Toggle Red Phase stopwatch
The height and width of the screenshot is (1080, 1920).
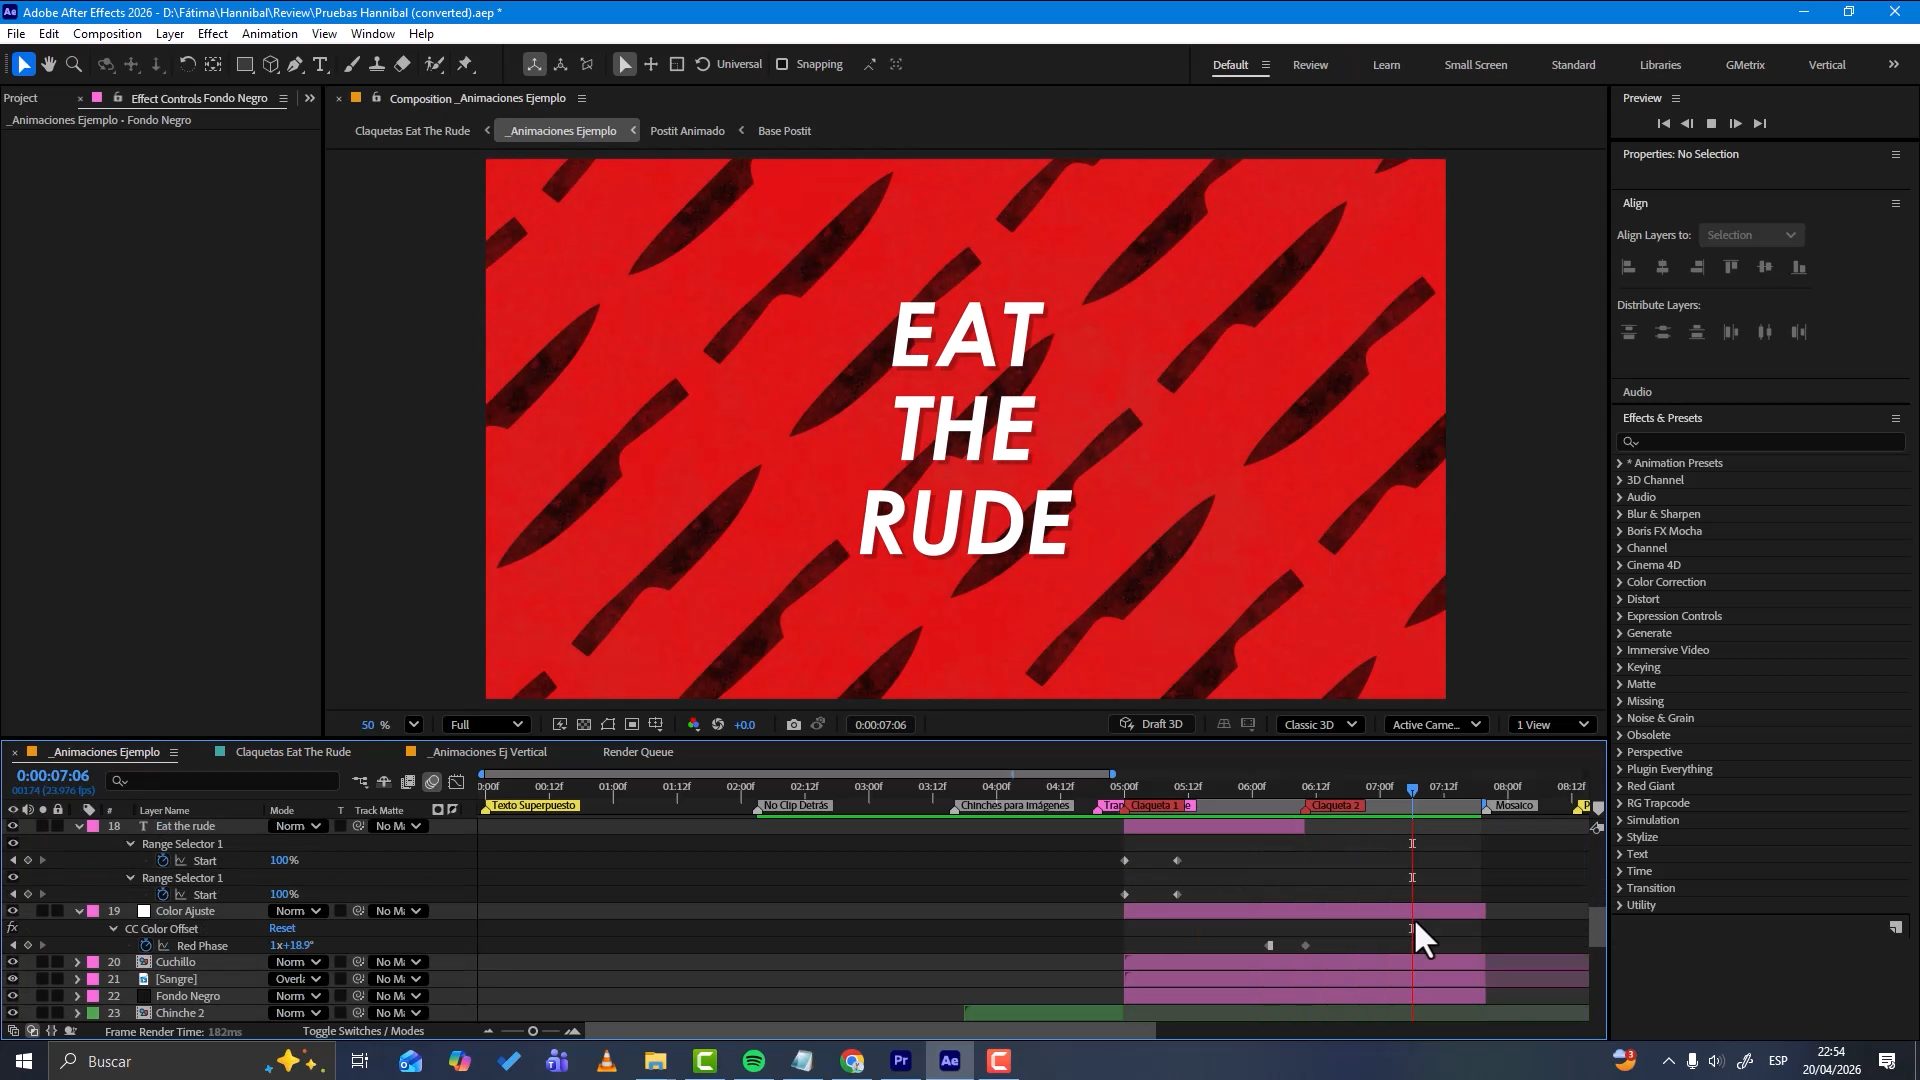click(146, 945)
